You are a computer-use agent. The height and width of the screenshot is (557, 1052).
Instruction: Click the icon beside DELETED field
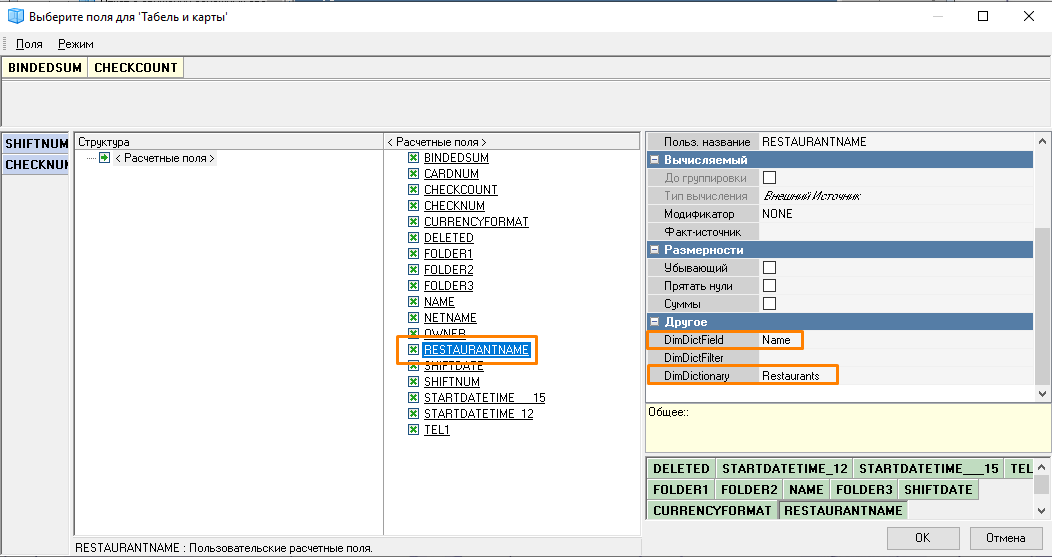[x=413, y=238]
